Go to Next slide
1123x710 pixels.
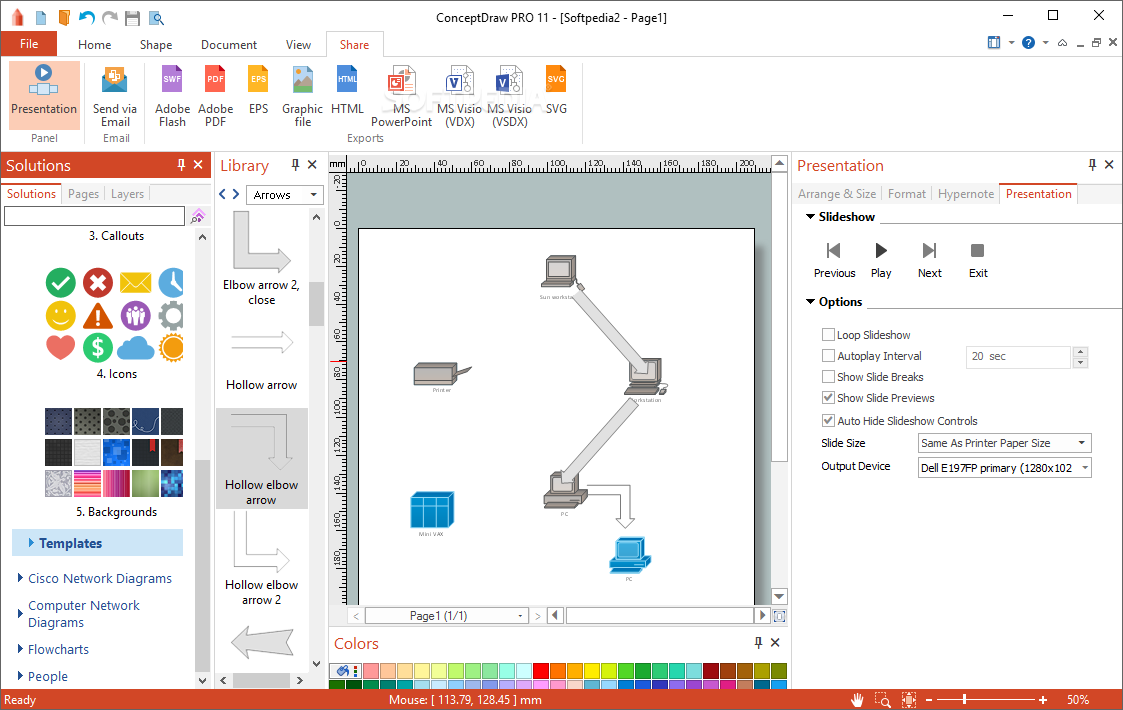(x=930, y=260)
